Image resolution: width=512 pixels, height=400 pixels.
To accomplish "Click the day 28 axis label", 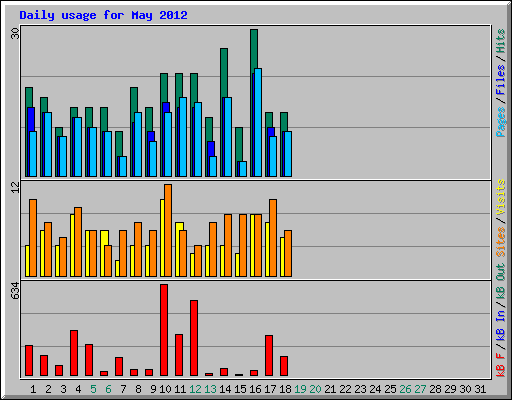I will (435, 389).
